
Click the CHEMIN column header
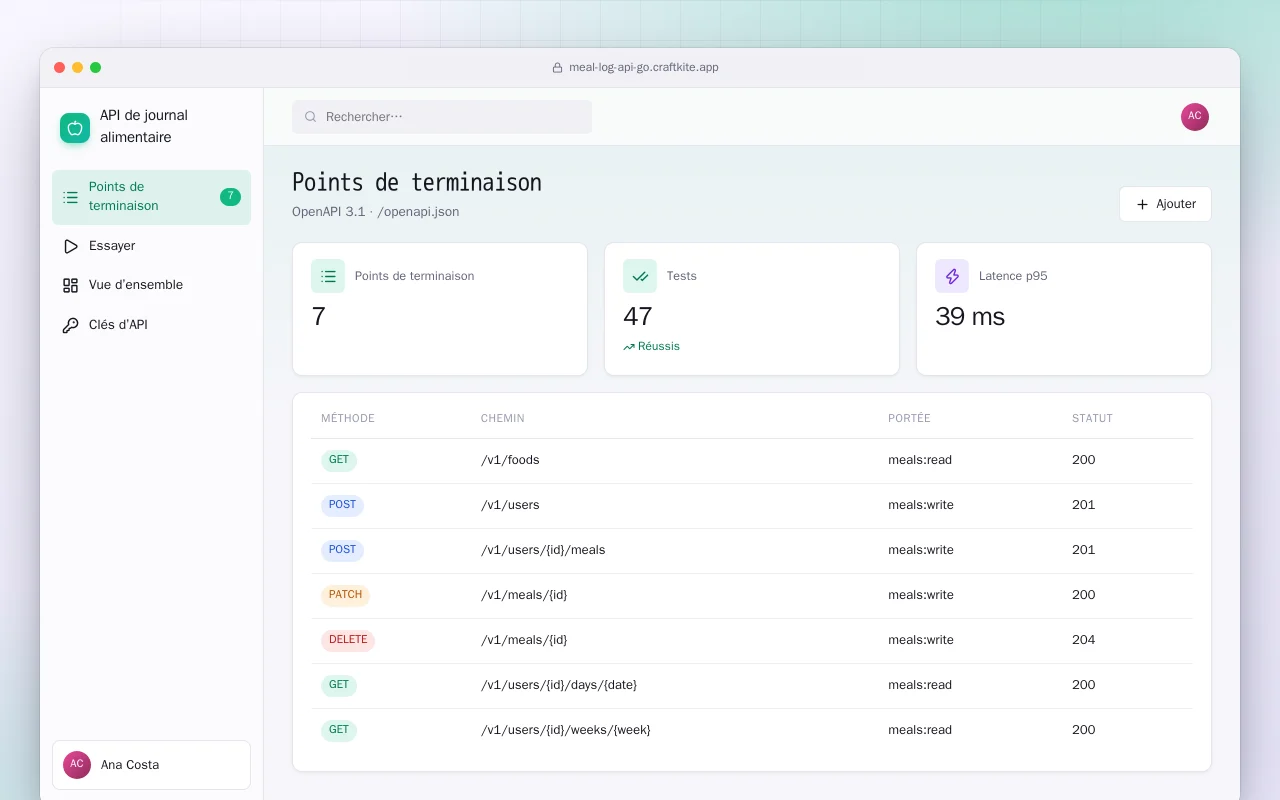click(503, 419)
